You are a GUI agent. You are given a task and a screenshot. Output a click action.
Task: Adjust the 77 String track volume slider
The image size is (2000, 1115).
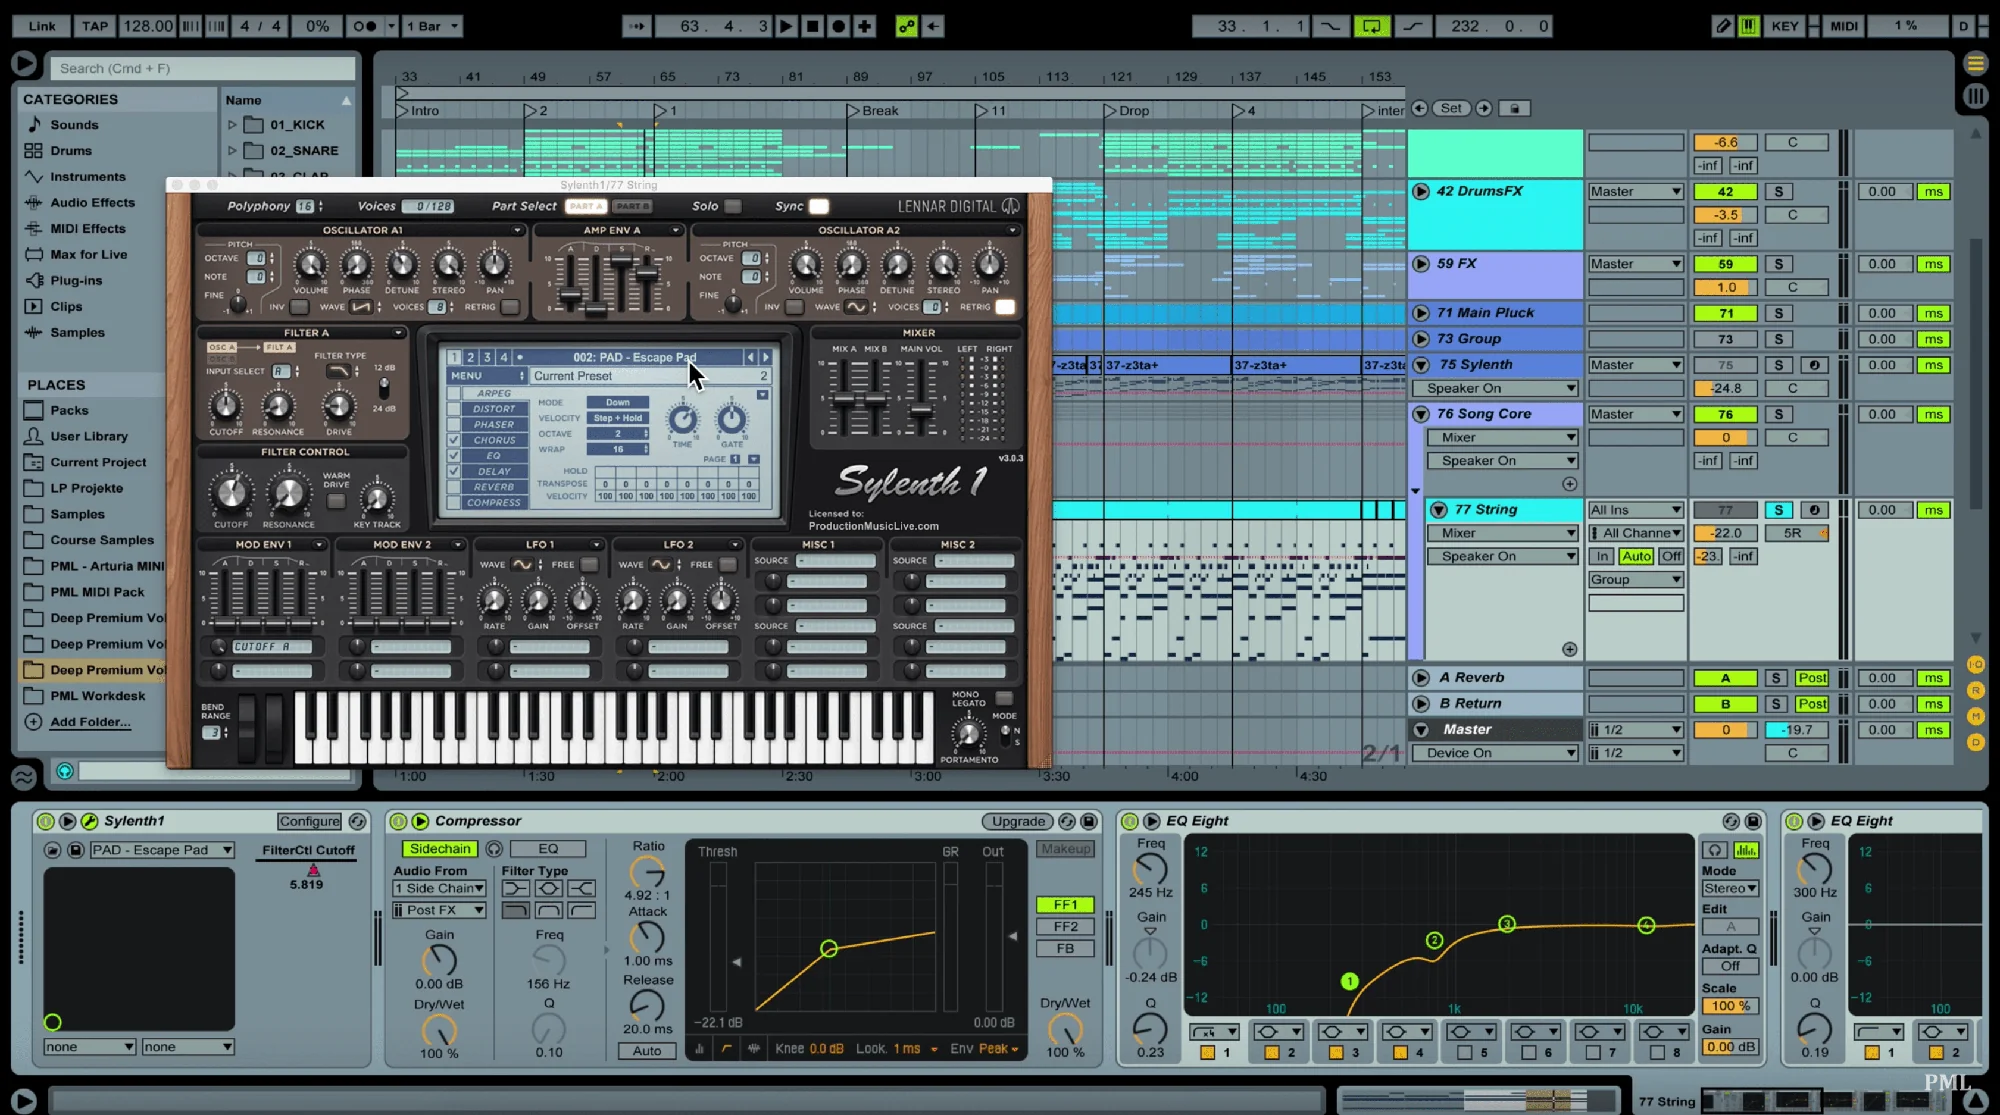[x=1726, y=534]
